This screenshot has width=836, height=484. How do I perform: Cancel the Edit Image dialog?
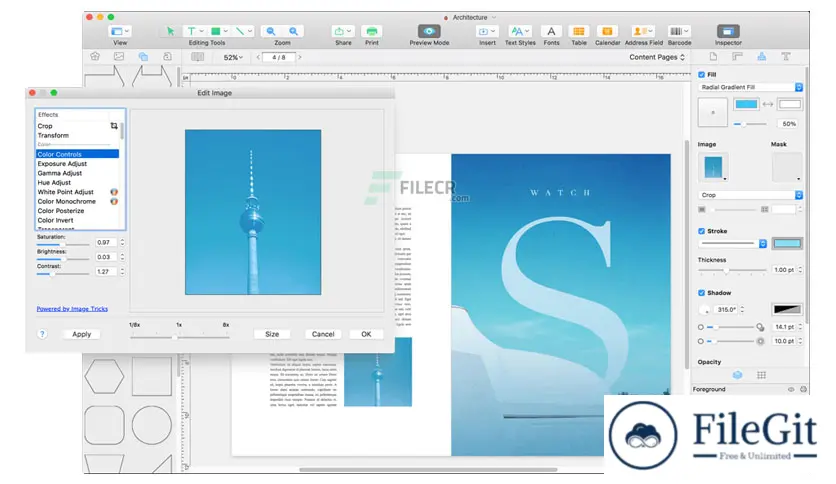pyautogui.click(x=323, y=334)
